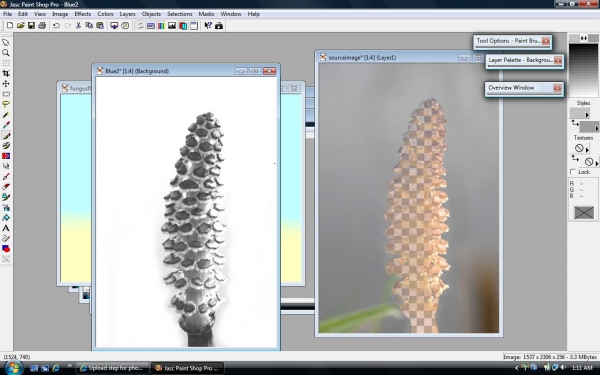Click the Open file toolbar icon
Image resolution: width=600 pixels, height=375 pixels.
[21, 26]
